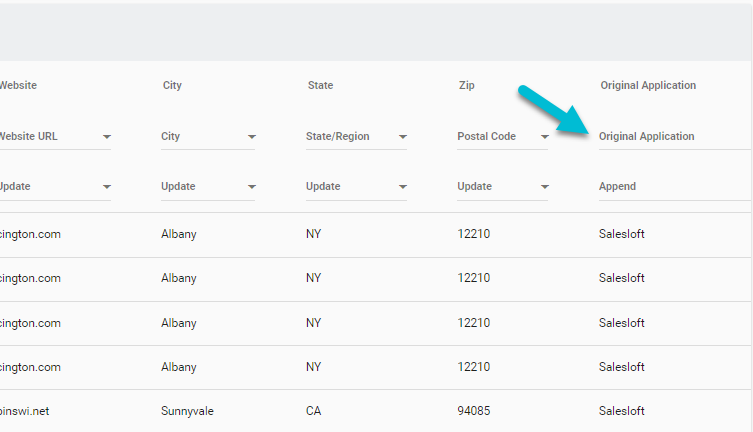
Task: Click the State column header
Action: [320, 86]
